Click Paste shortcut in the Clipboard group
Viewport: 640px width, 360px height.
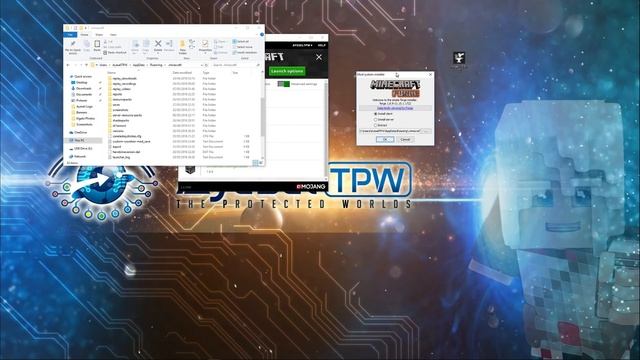tap(115, 52)
